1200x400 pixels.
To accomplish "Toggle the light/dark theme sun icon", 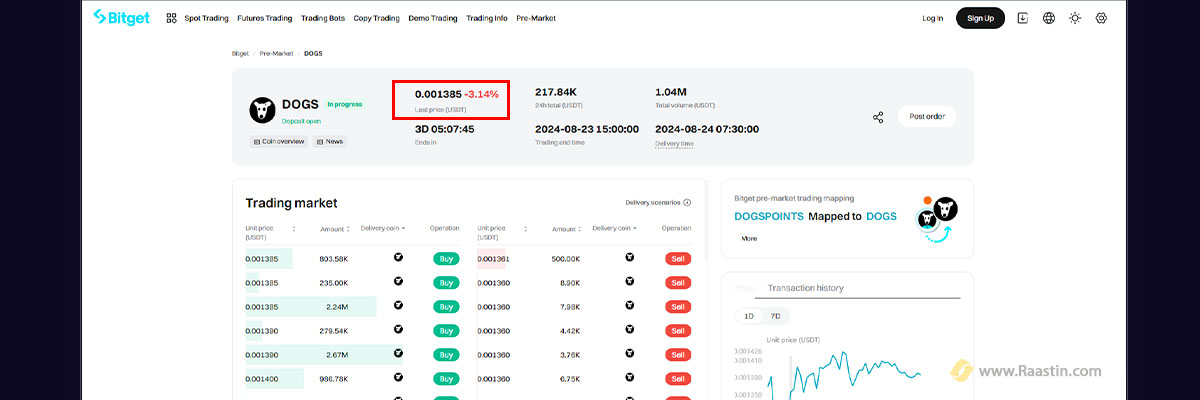I will pyautogui.click(x=1075, y=18).
